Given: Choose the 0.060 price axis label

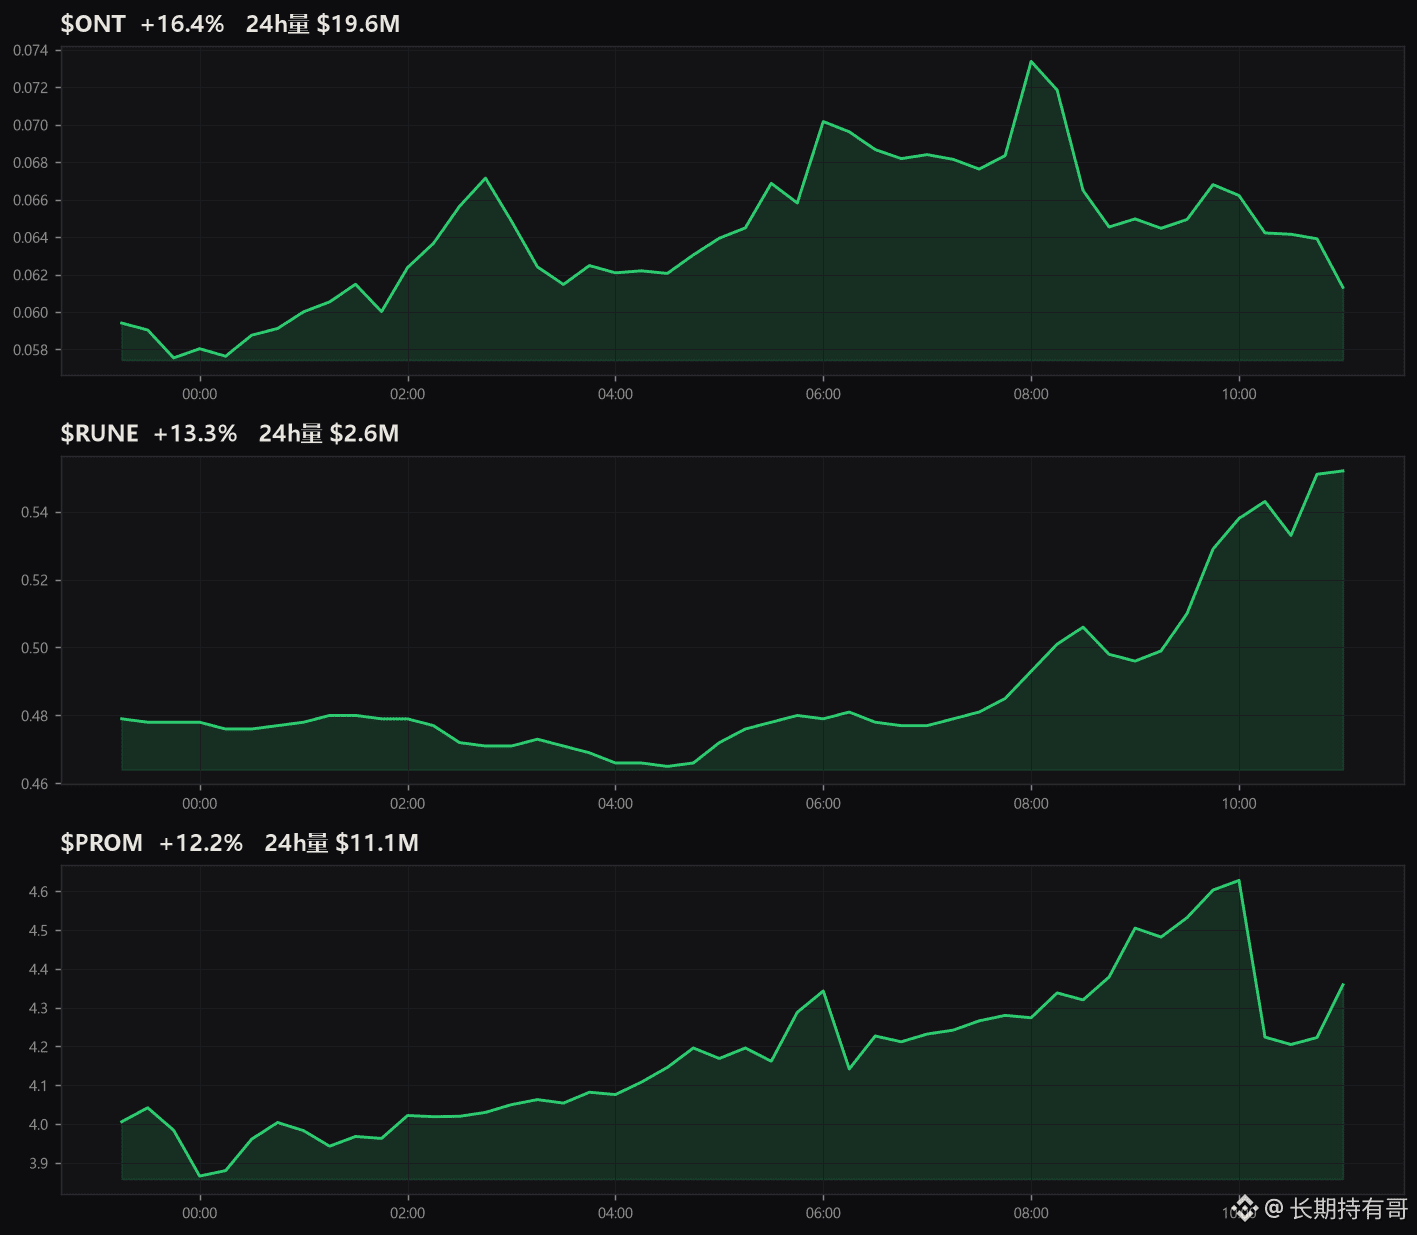Looking at the screenshot, I should coord(30,313).
